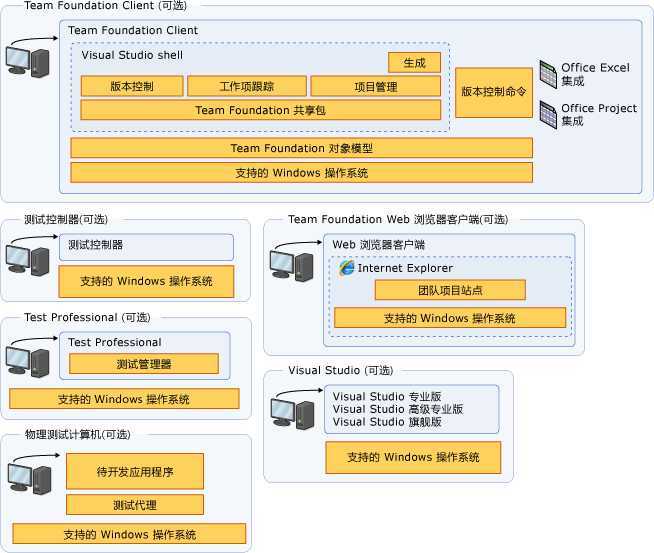654x553 pixels.
Task: Select the 测试代理 box
Action: (x=135, y=505)
